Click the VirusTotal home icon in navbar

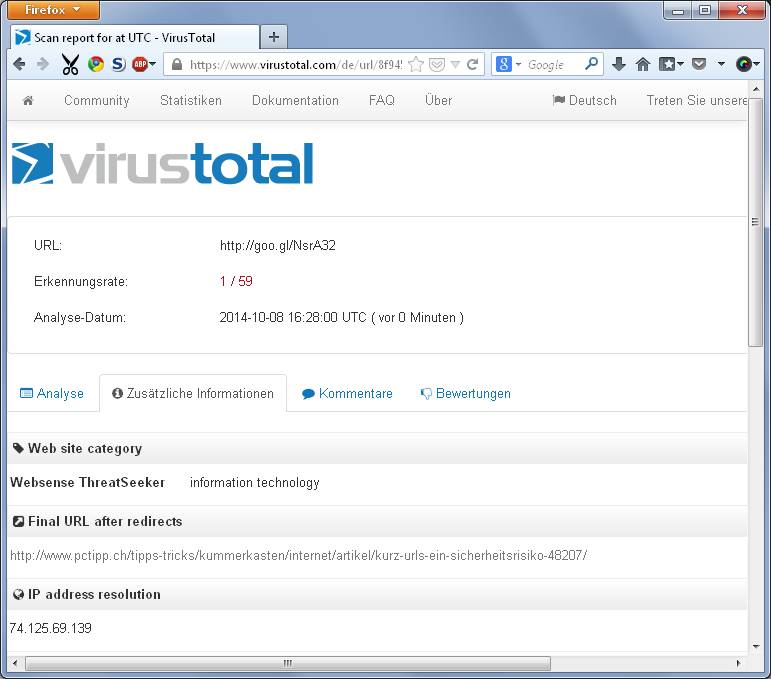(x=28, y=100)
